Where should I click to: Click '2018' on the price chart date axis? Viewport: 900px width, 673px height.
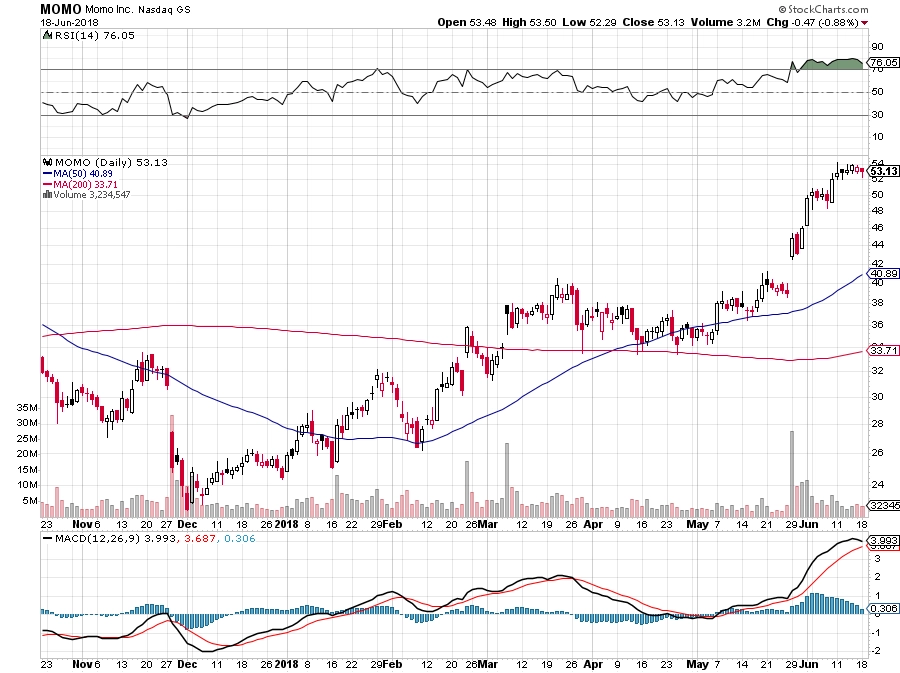286,524
